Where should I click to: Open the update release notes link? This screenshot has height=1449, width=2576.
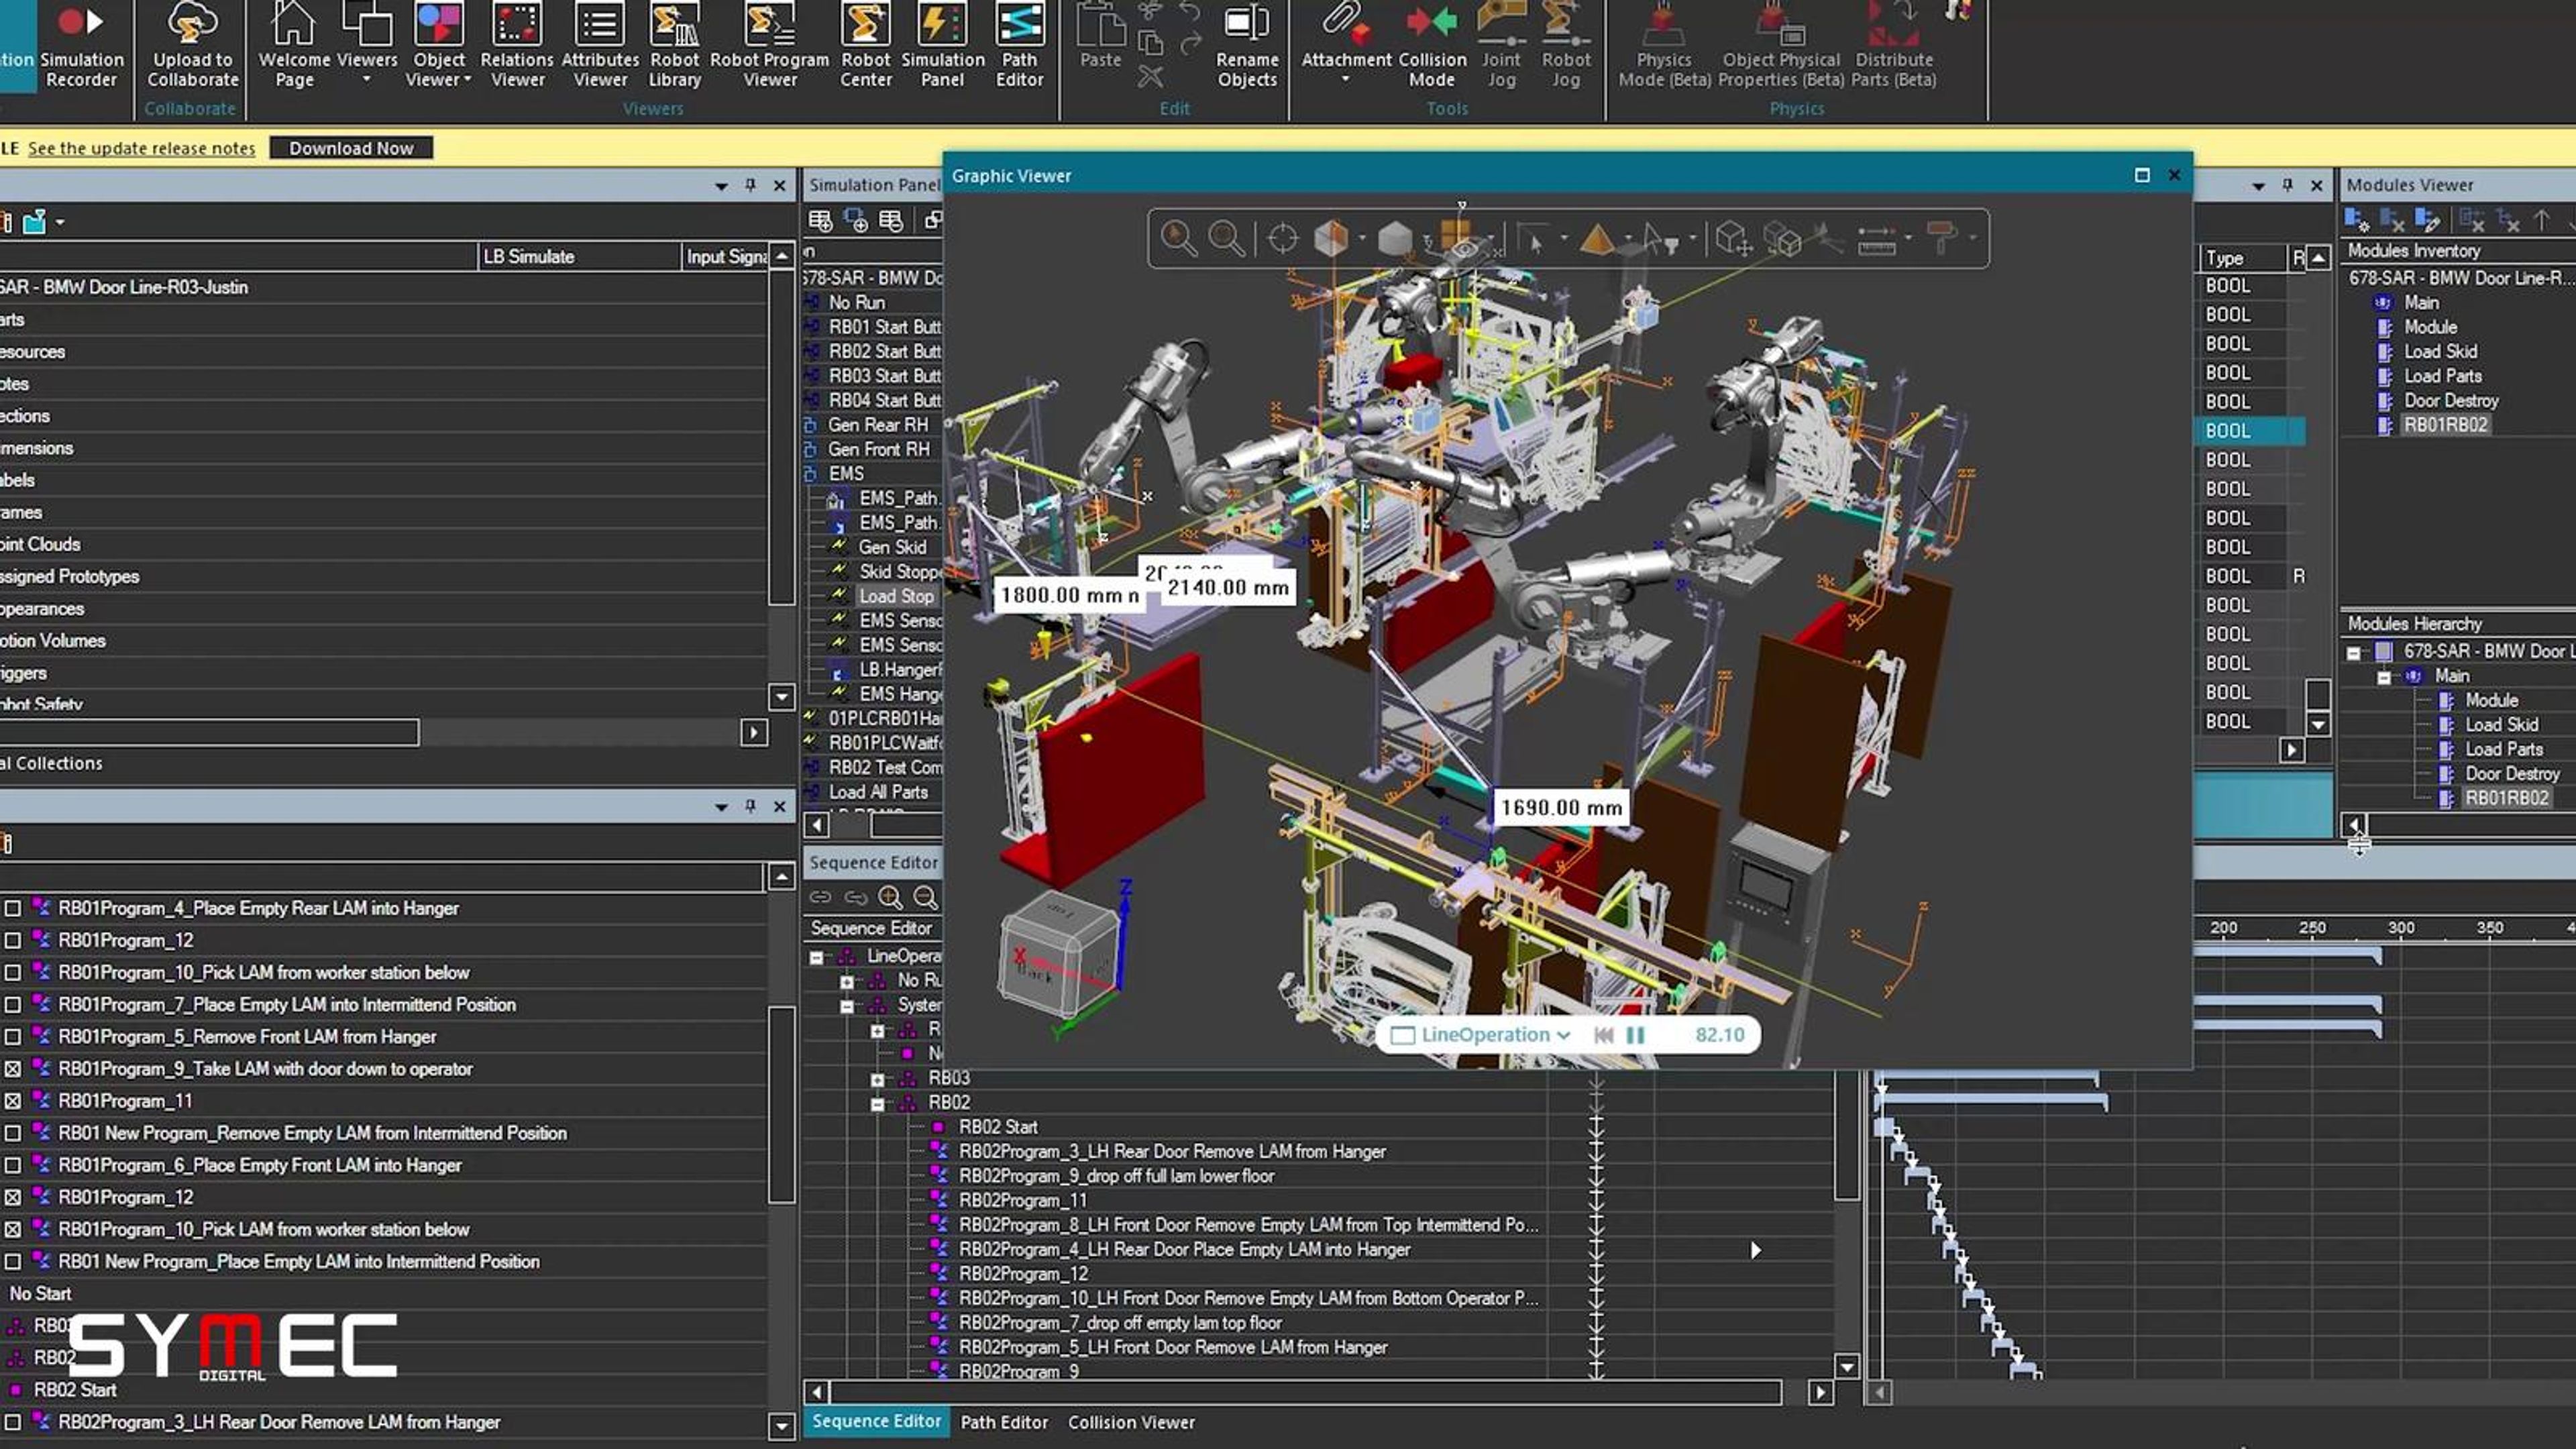point(141,148)
